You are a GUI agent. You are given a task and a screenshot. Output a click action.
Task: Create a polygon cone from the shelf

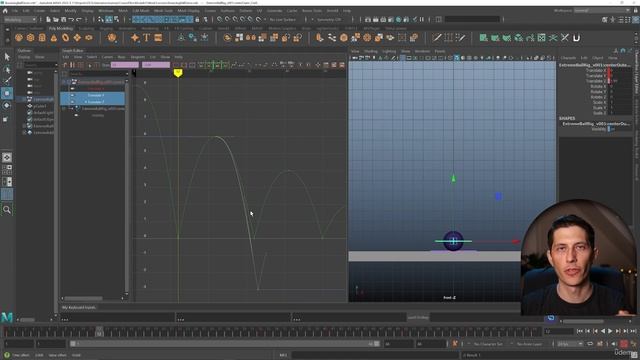tap(54, 38)
